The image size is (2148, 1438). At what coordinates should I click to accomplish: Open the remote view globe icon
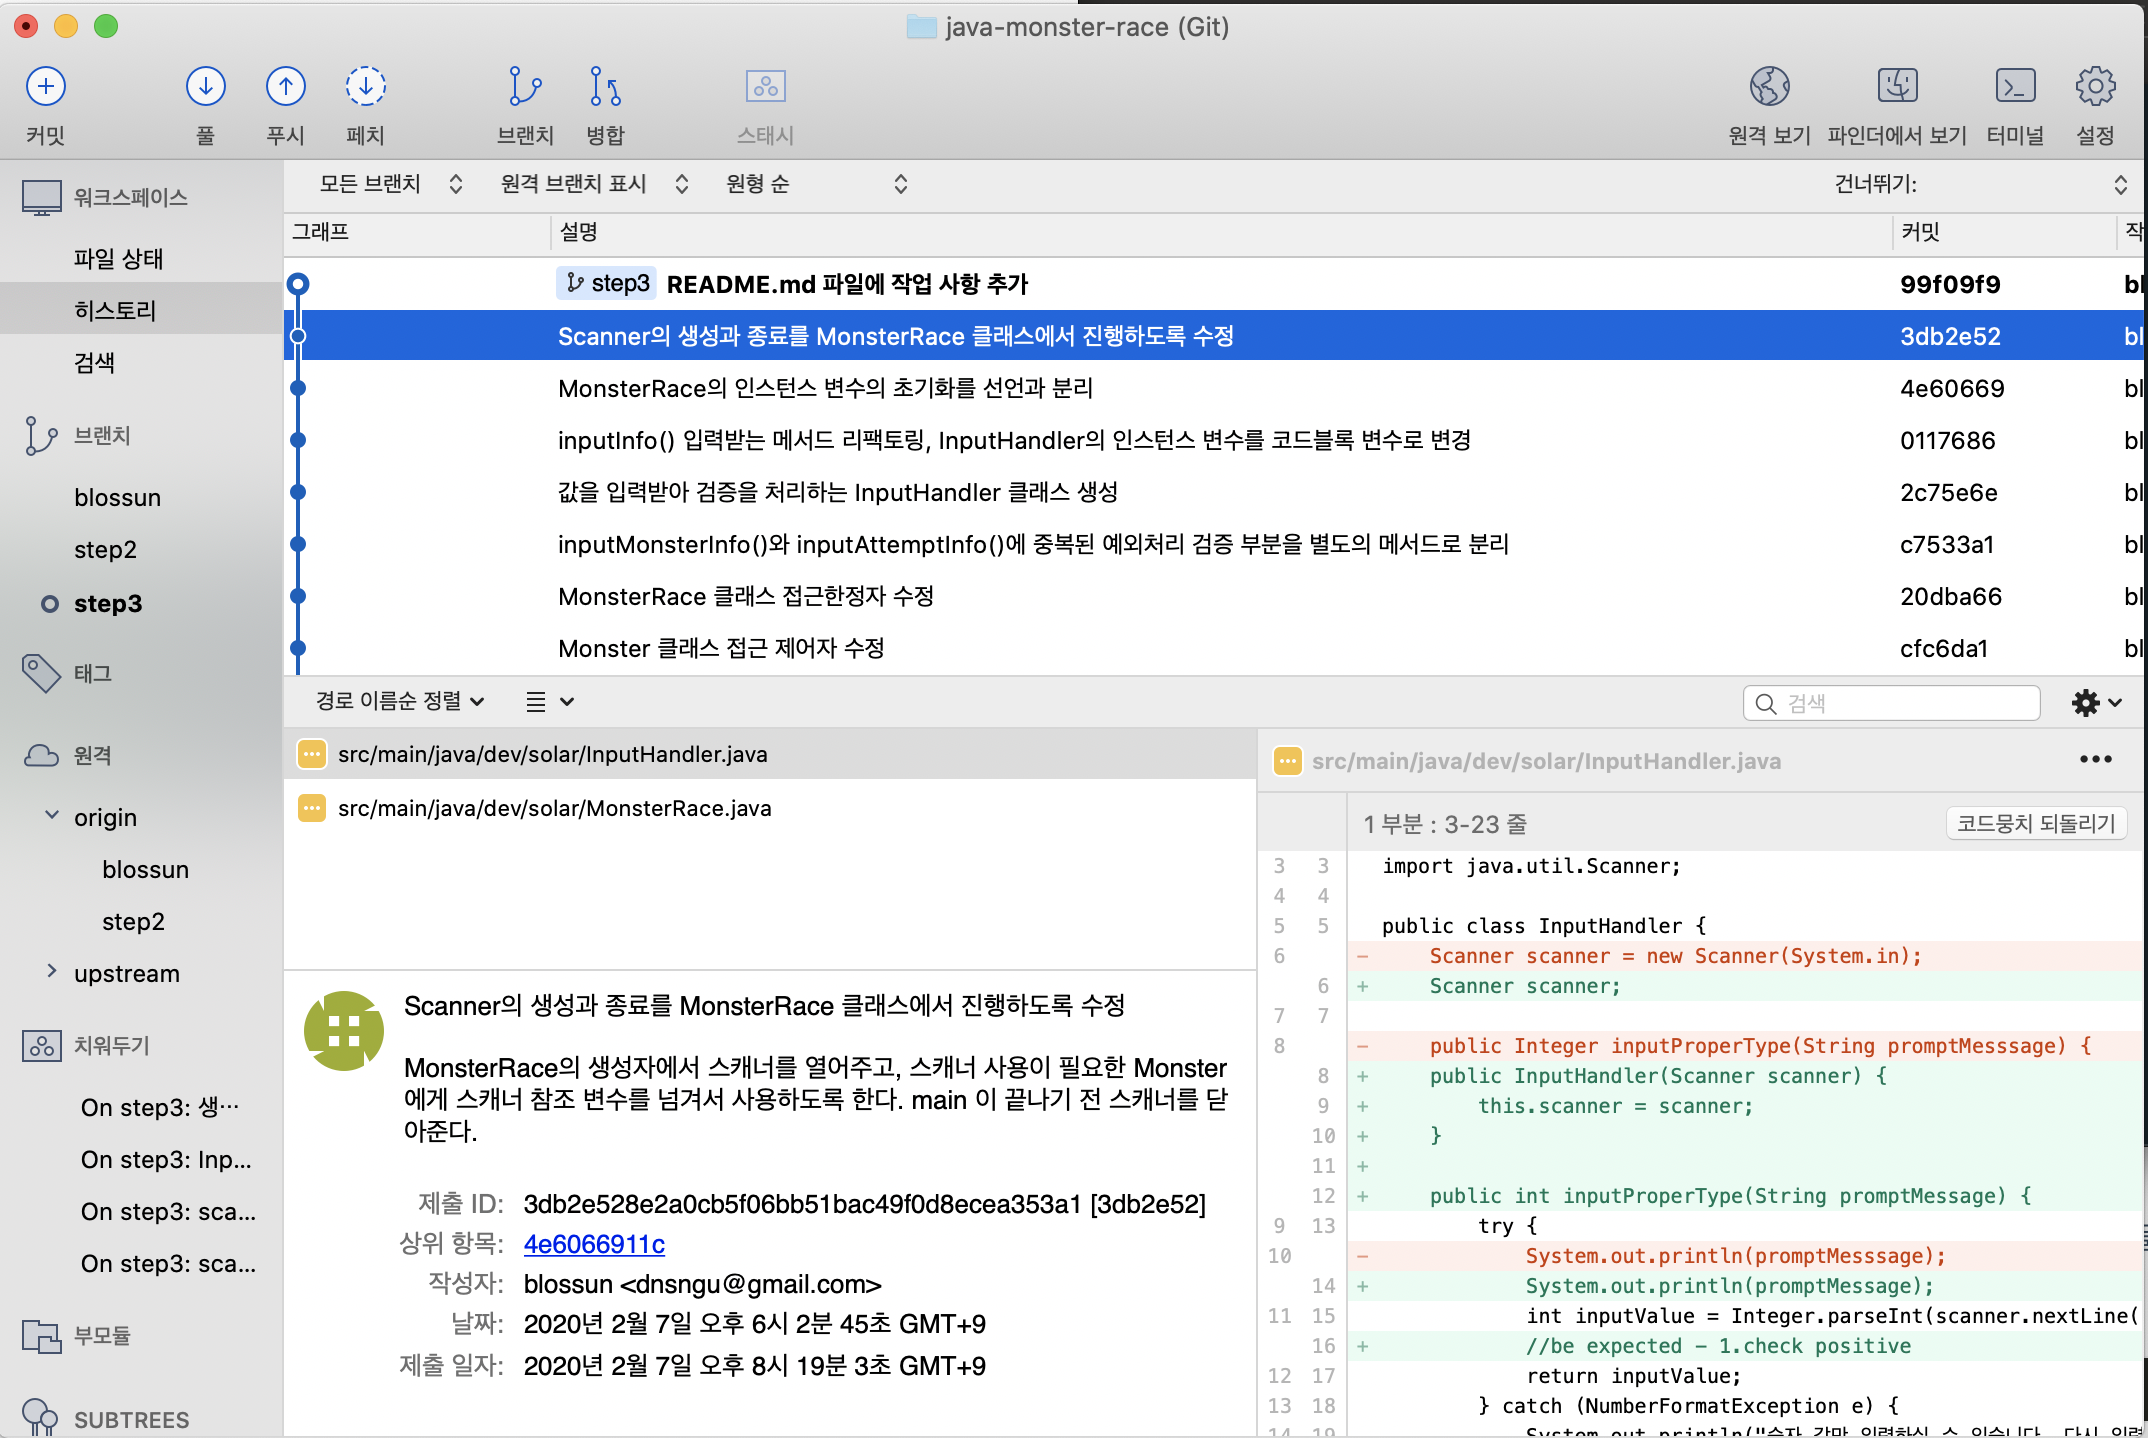1769,87
